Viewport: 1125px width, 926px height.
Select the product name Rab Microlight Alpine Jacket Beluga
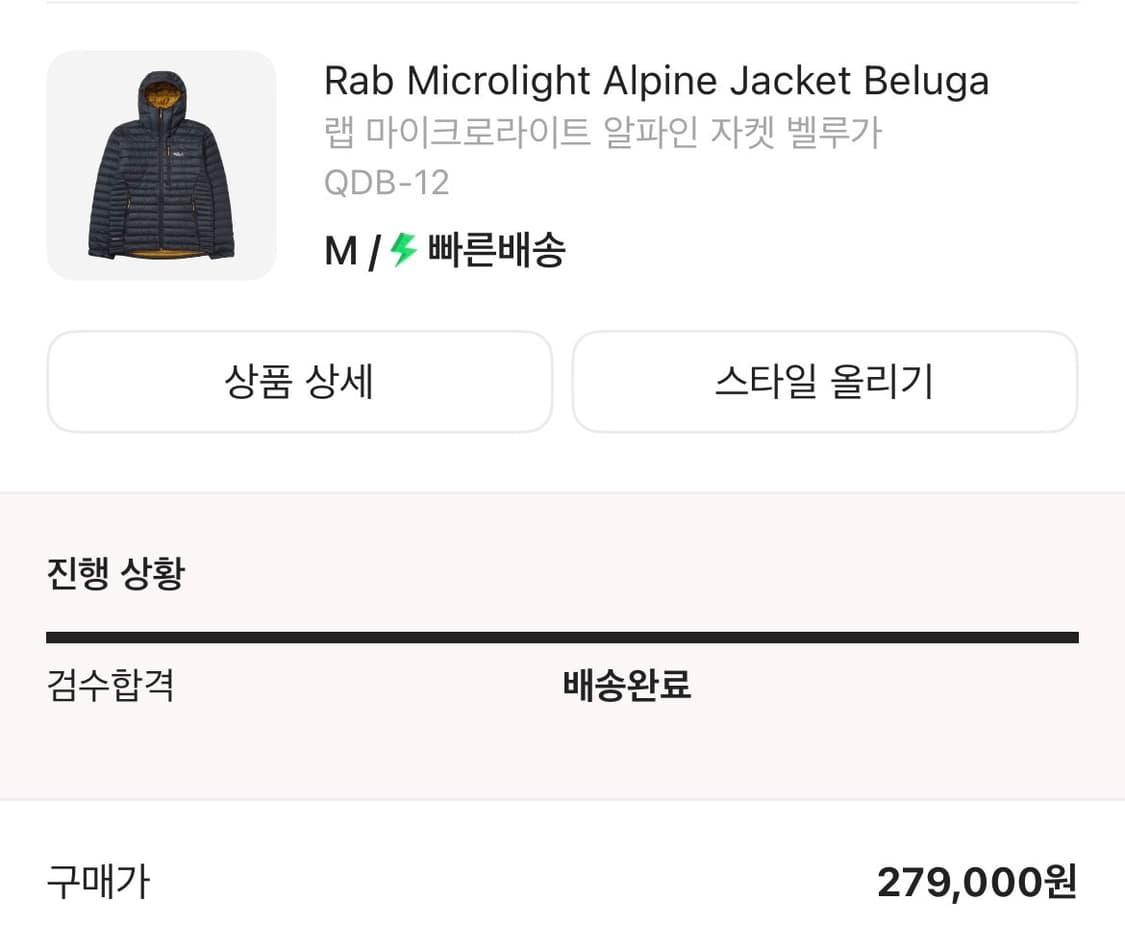coord(656,80)
